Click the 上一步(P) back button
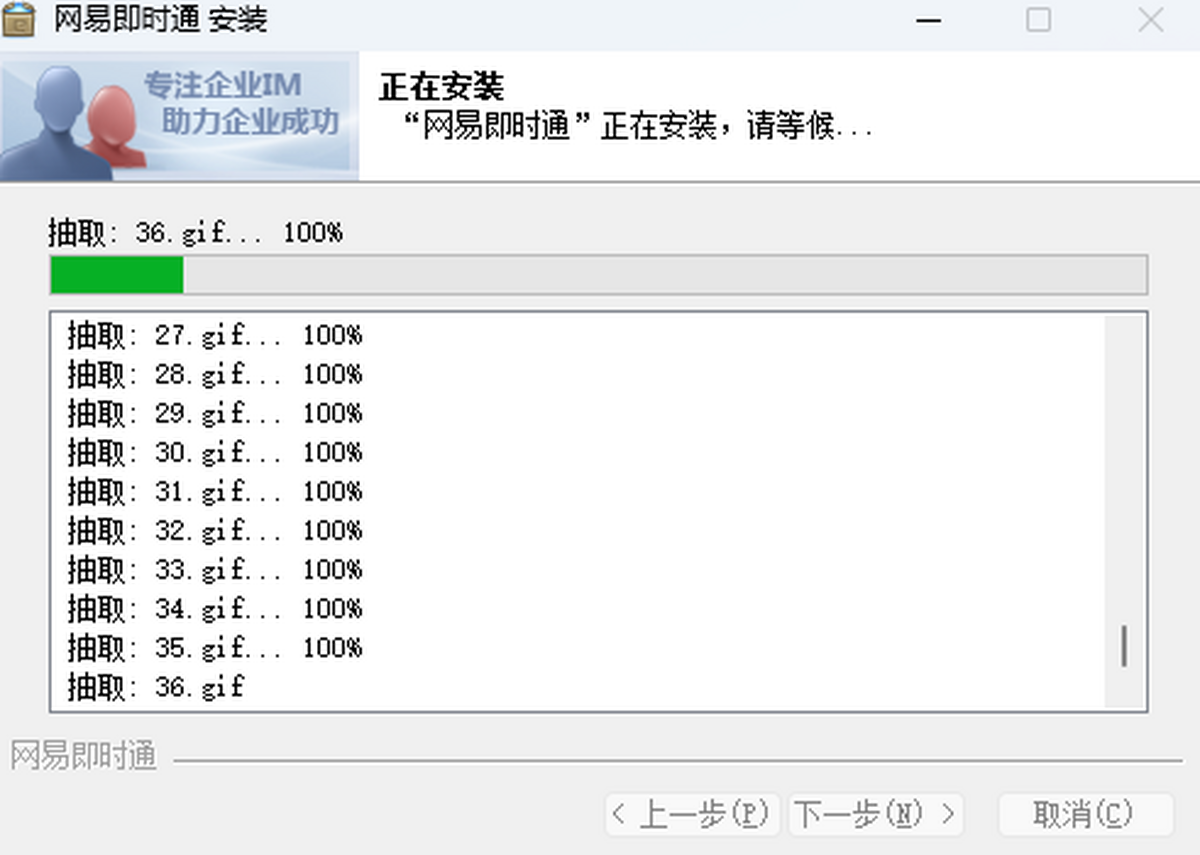This screenshot has width=1200, height=855. (693, 814)
